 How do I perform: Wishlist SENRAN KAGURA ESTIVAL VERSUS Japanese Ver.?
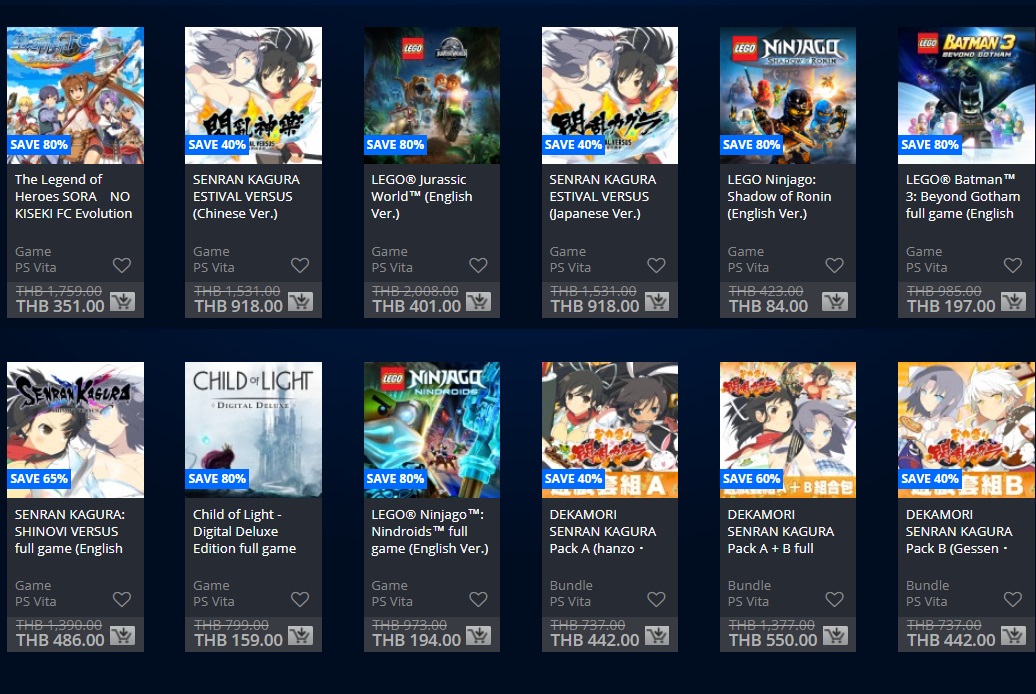pos(656,265)
